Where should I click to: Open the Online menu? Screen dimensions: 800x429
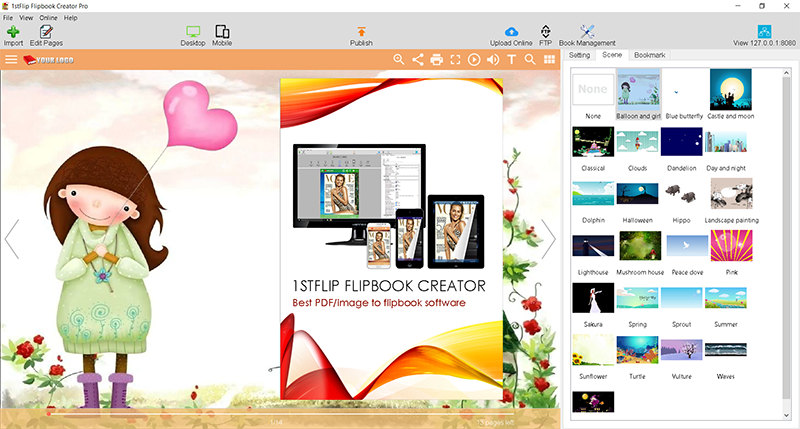tap(48, 17)
